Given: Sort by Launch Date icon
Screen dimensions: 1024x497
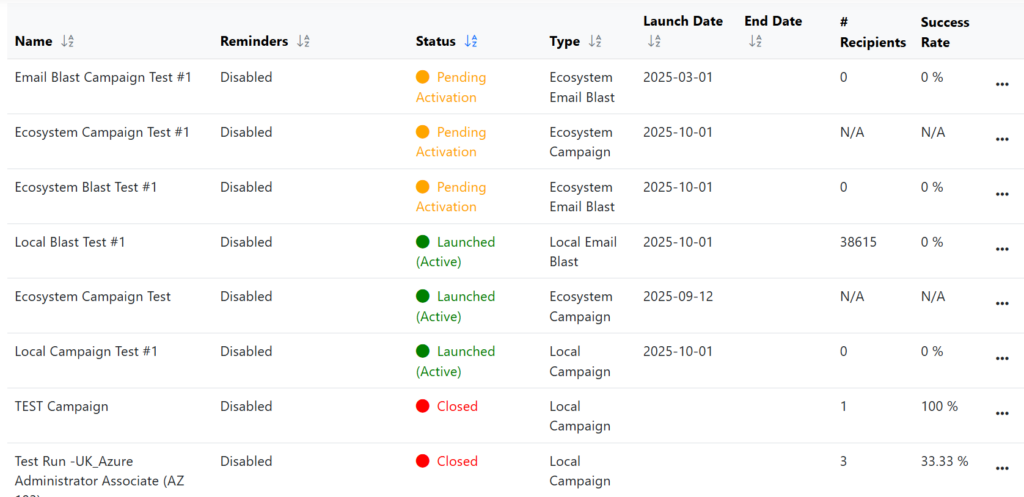Looking at the screenshot, I should pyautogui.click(x=654, y=42).
